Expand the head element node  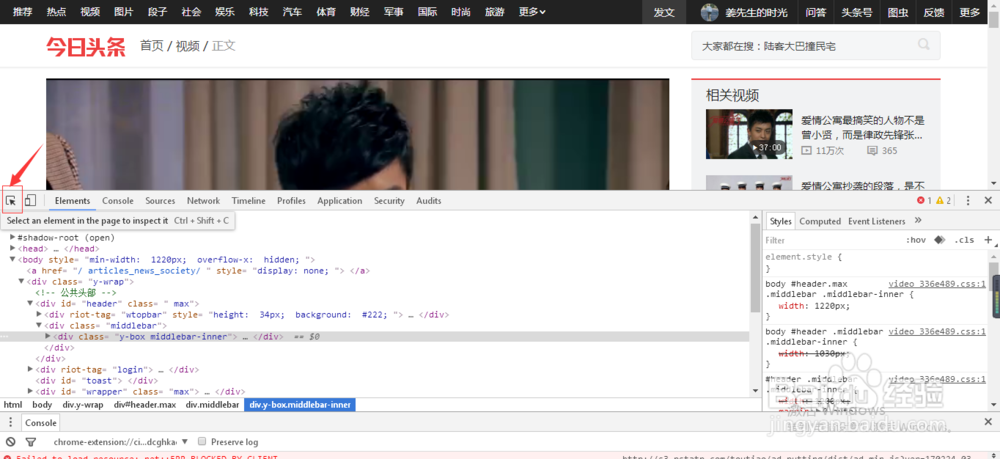[13, 248]
